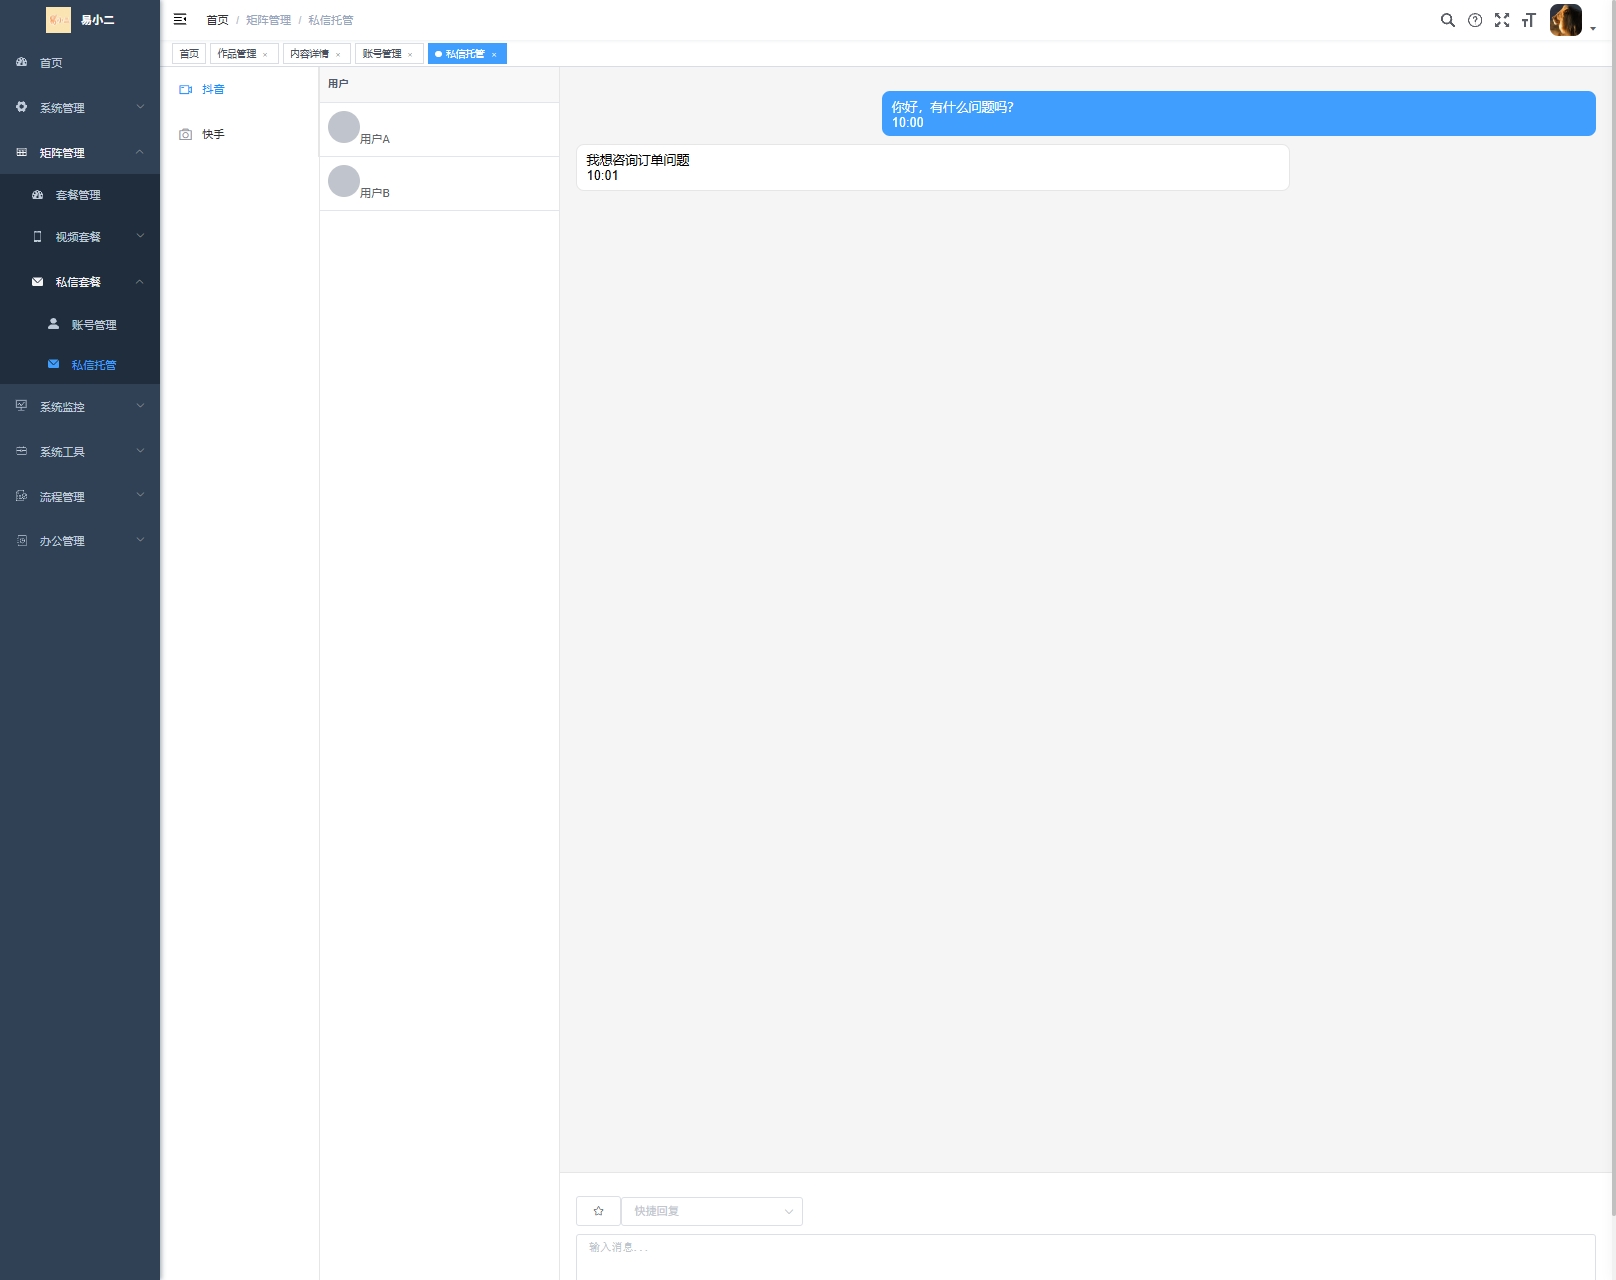The width and height of the screenshot is (1616, 1280).
Task: Close the 作品管理 tab
Action: pyautogui.click(x=265, y=55)
